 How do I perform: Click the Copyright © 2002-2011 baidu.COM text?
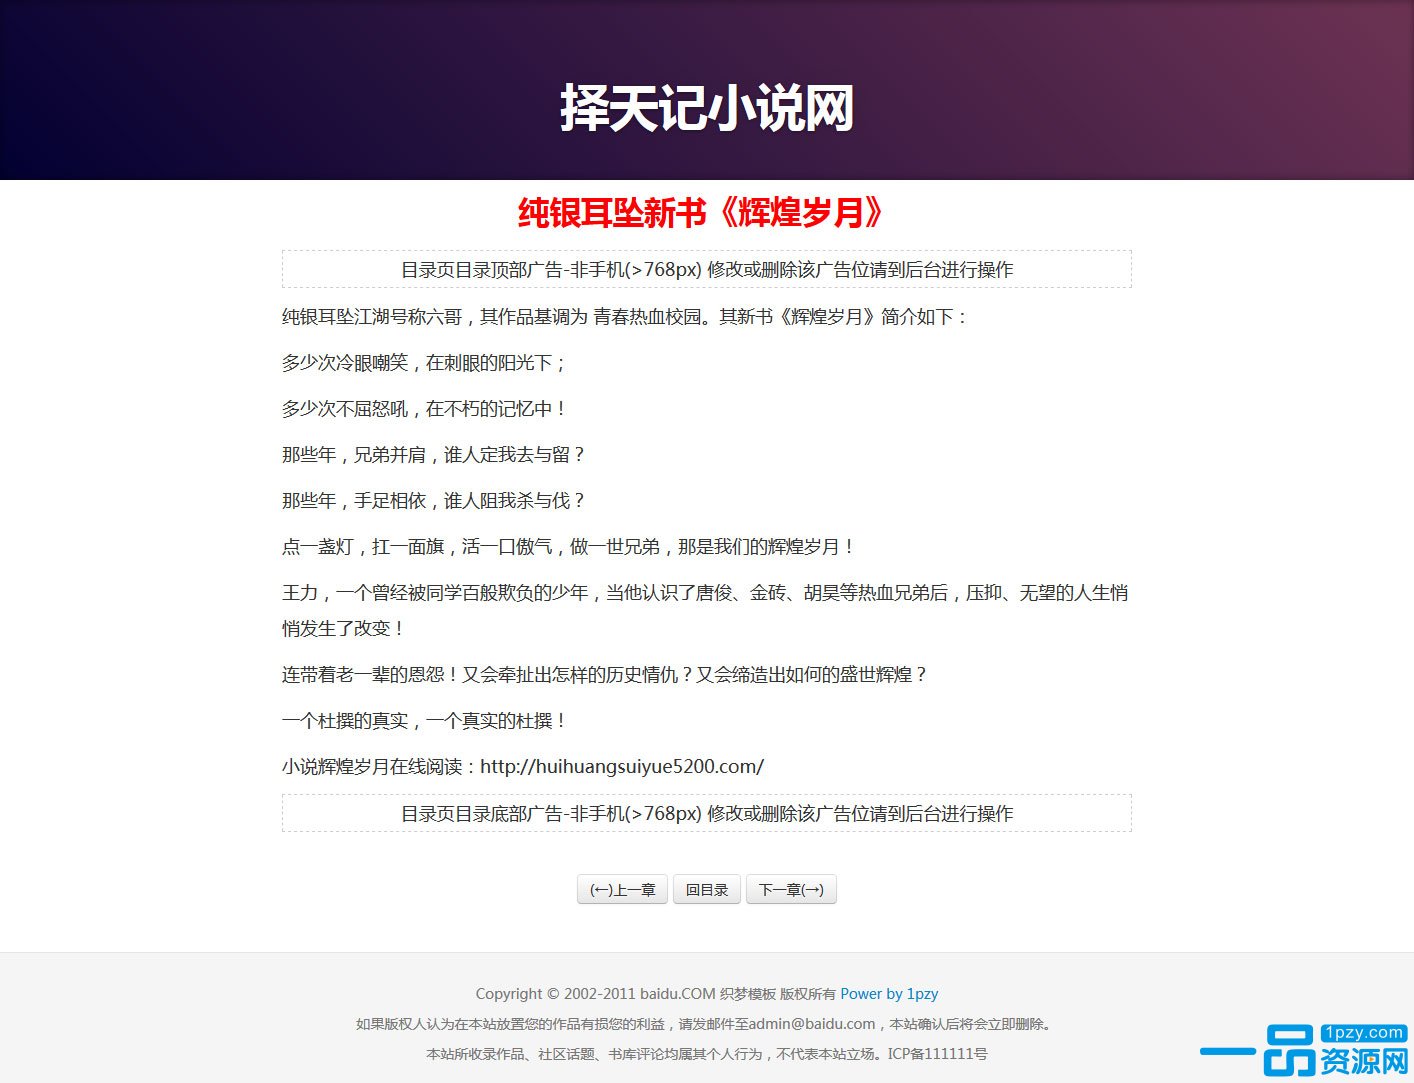(595, 993)
